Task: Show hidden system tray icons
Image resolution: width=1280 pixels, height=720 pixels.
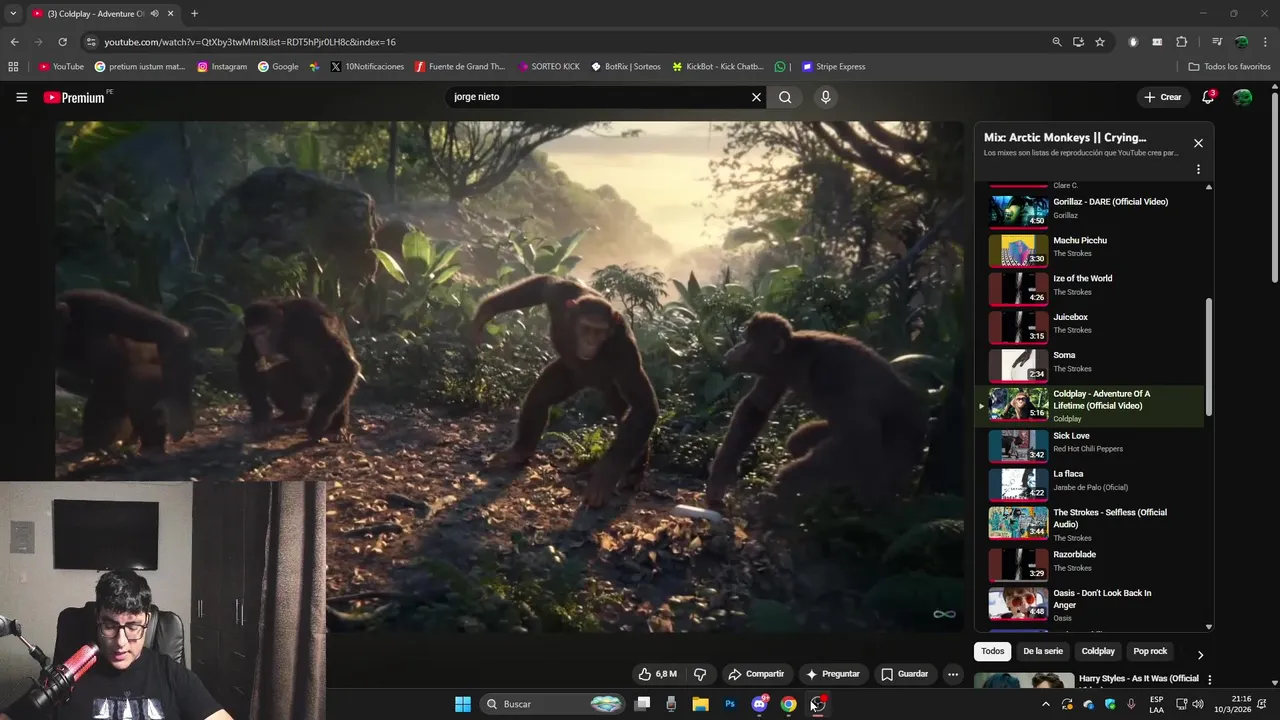Action: [1046, 704]
